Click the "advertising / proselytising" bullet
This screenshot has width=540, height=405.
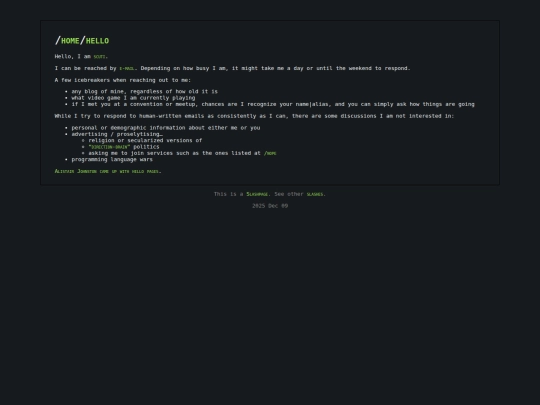117,134
